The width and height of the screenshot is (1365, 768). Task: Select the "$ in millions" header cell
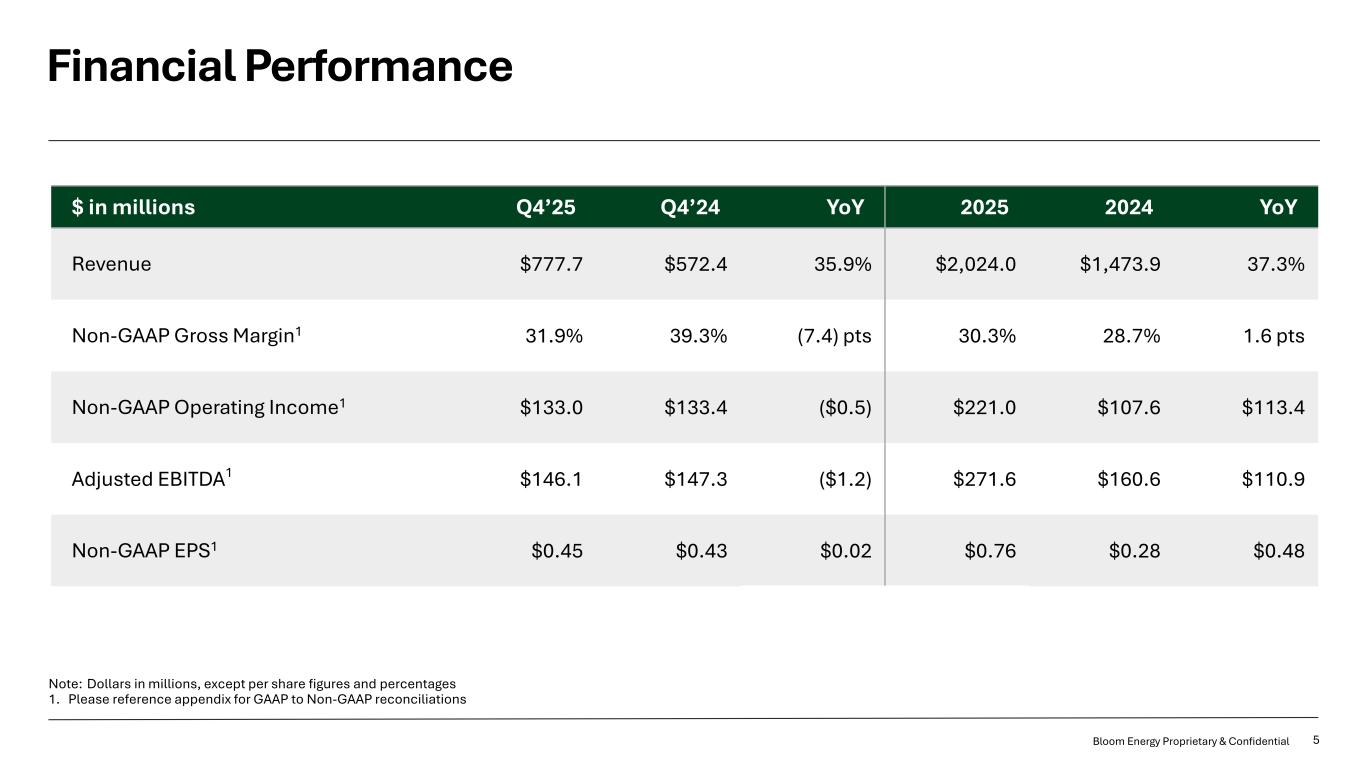(133, 208)
